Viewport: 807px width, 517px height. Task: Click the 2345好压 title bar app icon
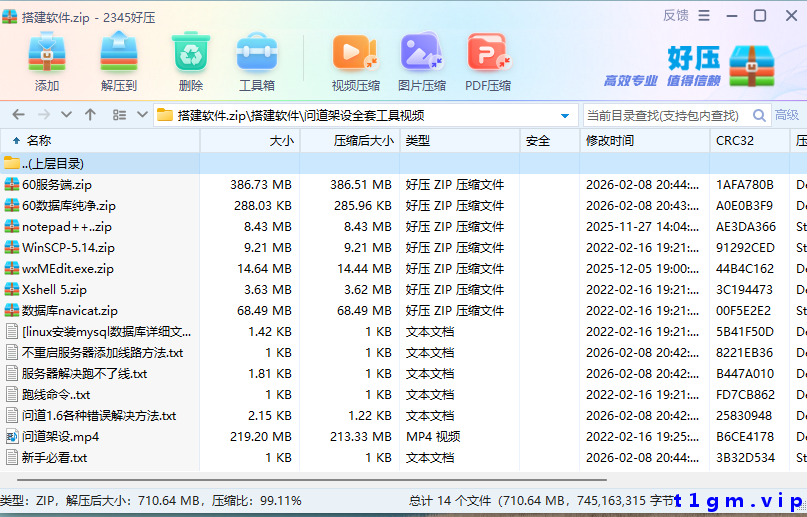9,16
